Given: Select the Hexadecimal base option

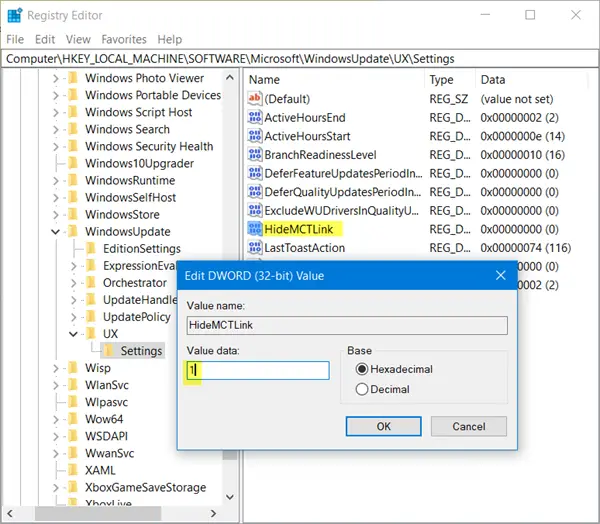Looking at the screenshot, I should point(394,369).
